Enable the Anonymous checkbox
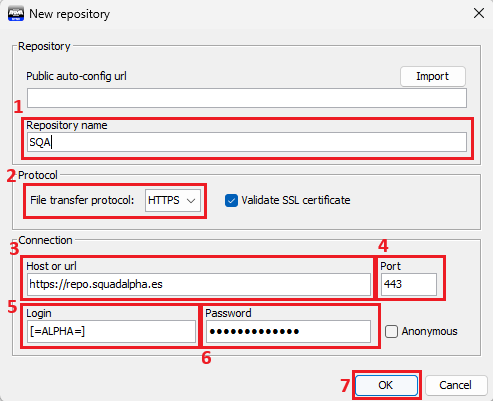Viewport: 493px width, 401px height. point(391,332)
